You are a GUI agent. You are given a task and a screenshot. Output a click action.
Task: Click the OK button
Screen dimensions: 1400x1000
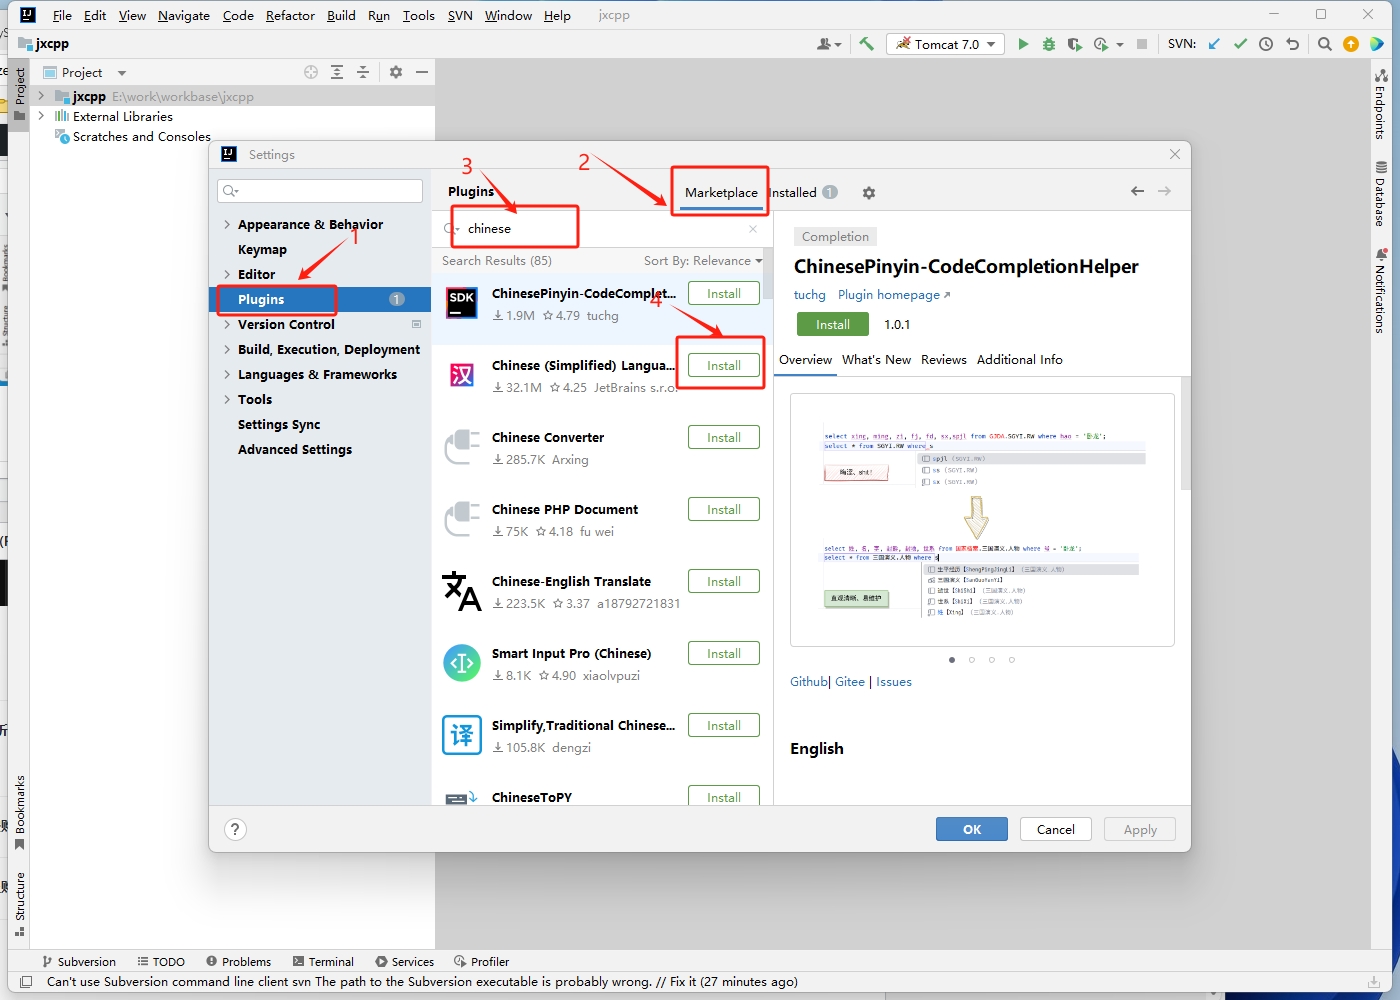(972, 829)
